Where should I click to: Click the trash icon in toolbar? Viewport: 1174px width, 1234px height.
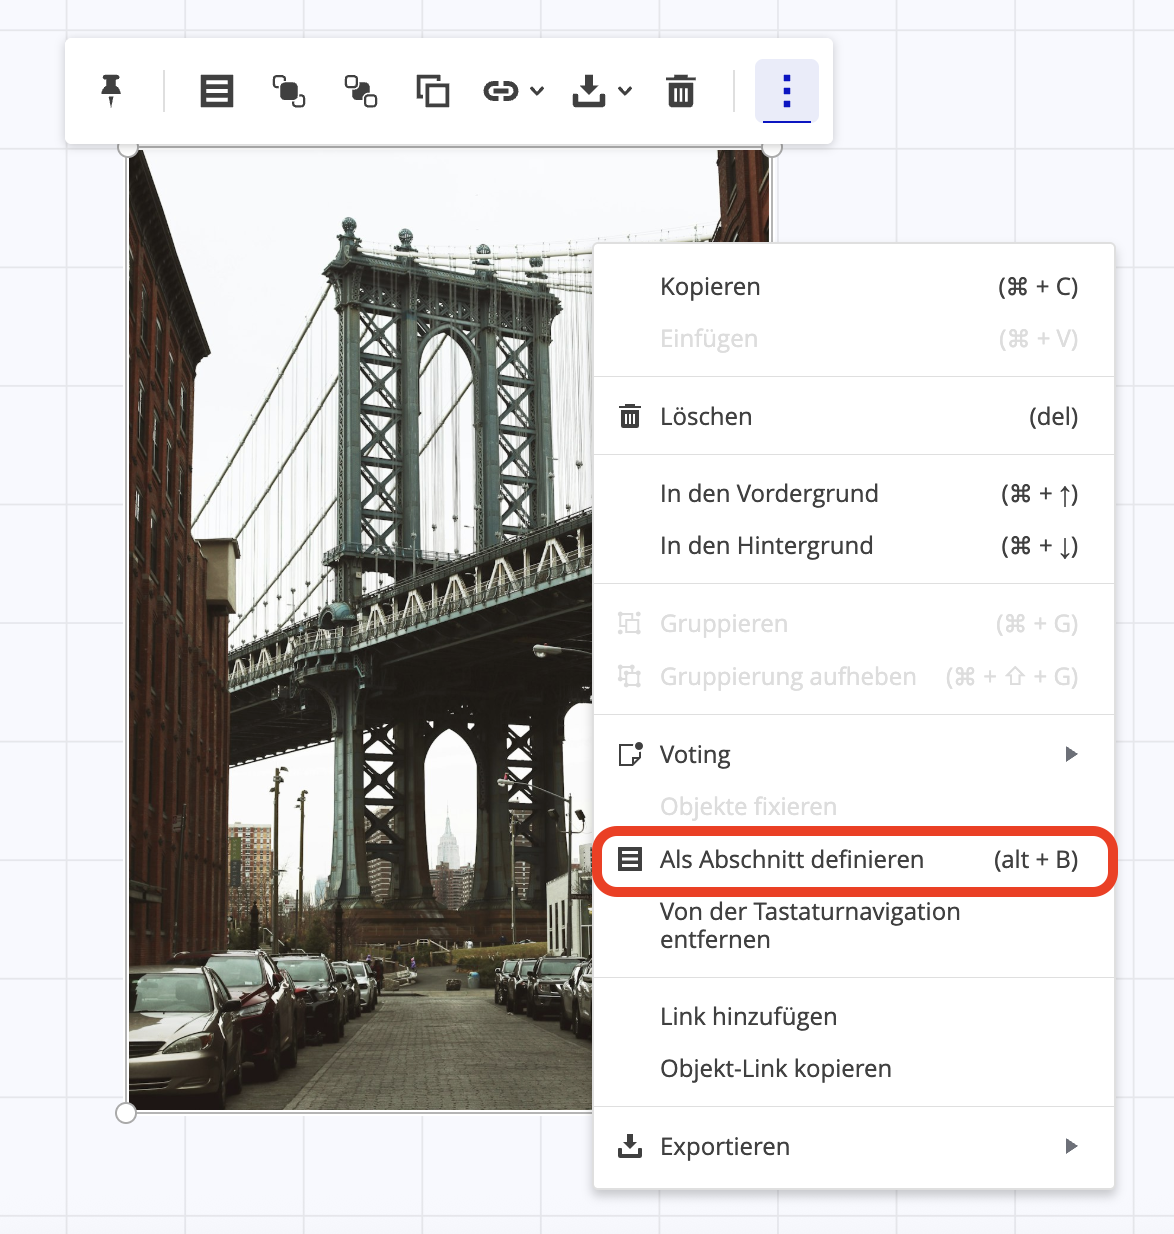pos(681,91)
